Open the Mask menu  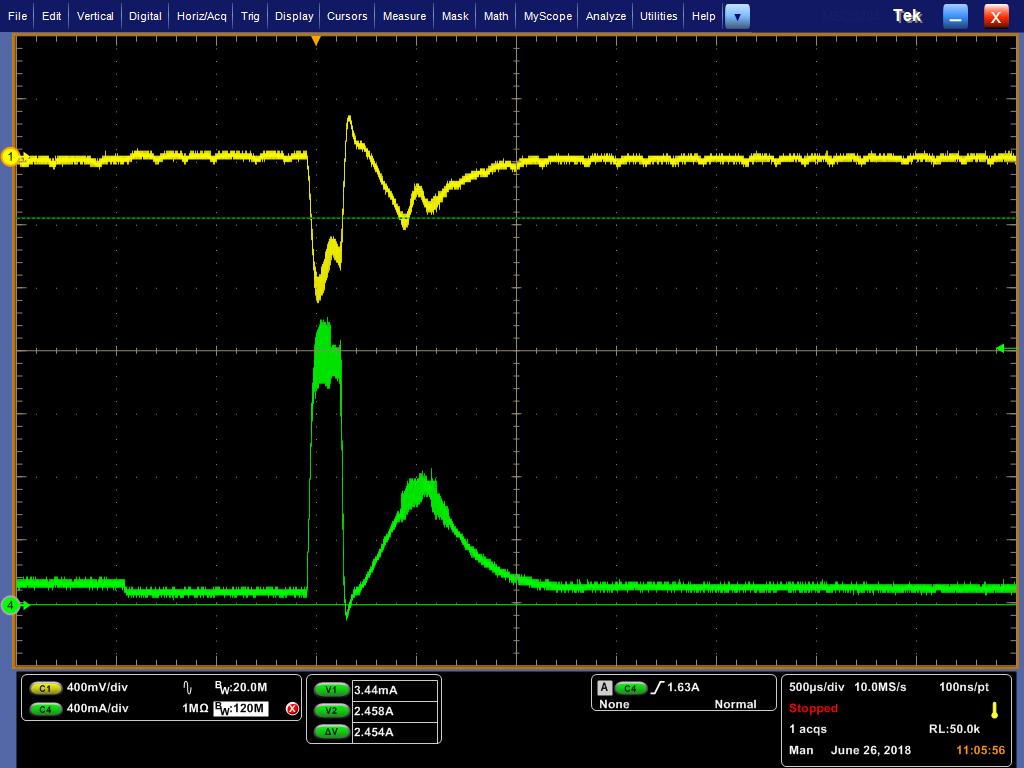pyautogui.click(x=455, y=16)
